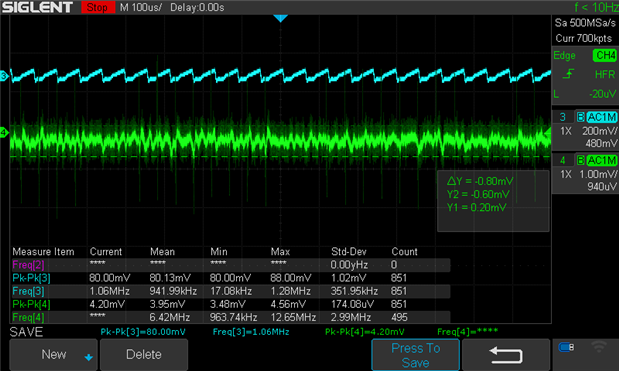Click the Delete button
The width and height of the screenshot is (619, 371).
pos(144,354)
